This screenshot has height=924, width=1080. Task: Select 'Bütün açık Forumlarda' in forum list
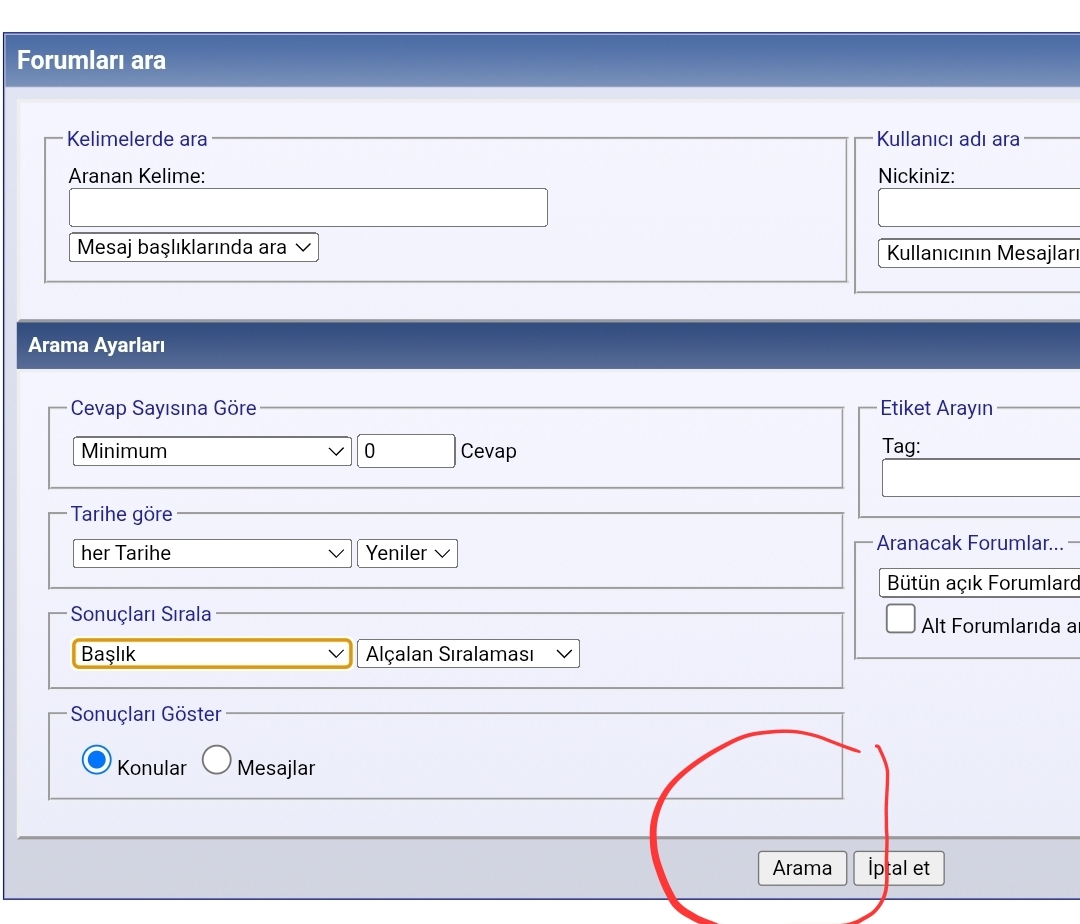980,583
